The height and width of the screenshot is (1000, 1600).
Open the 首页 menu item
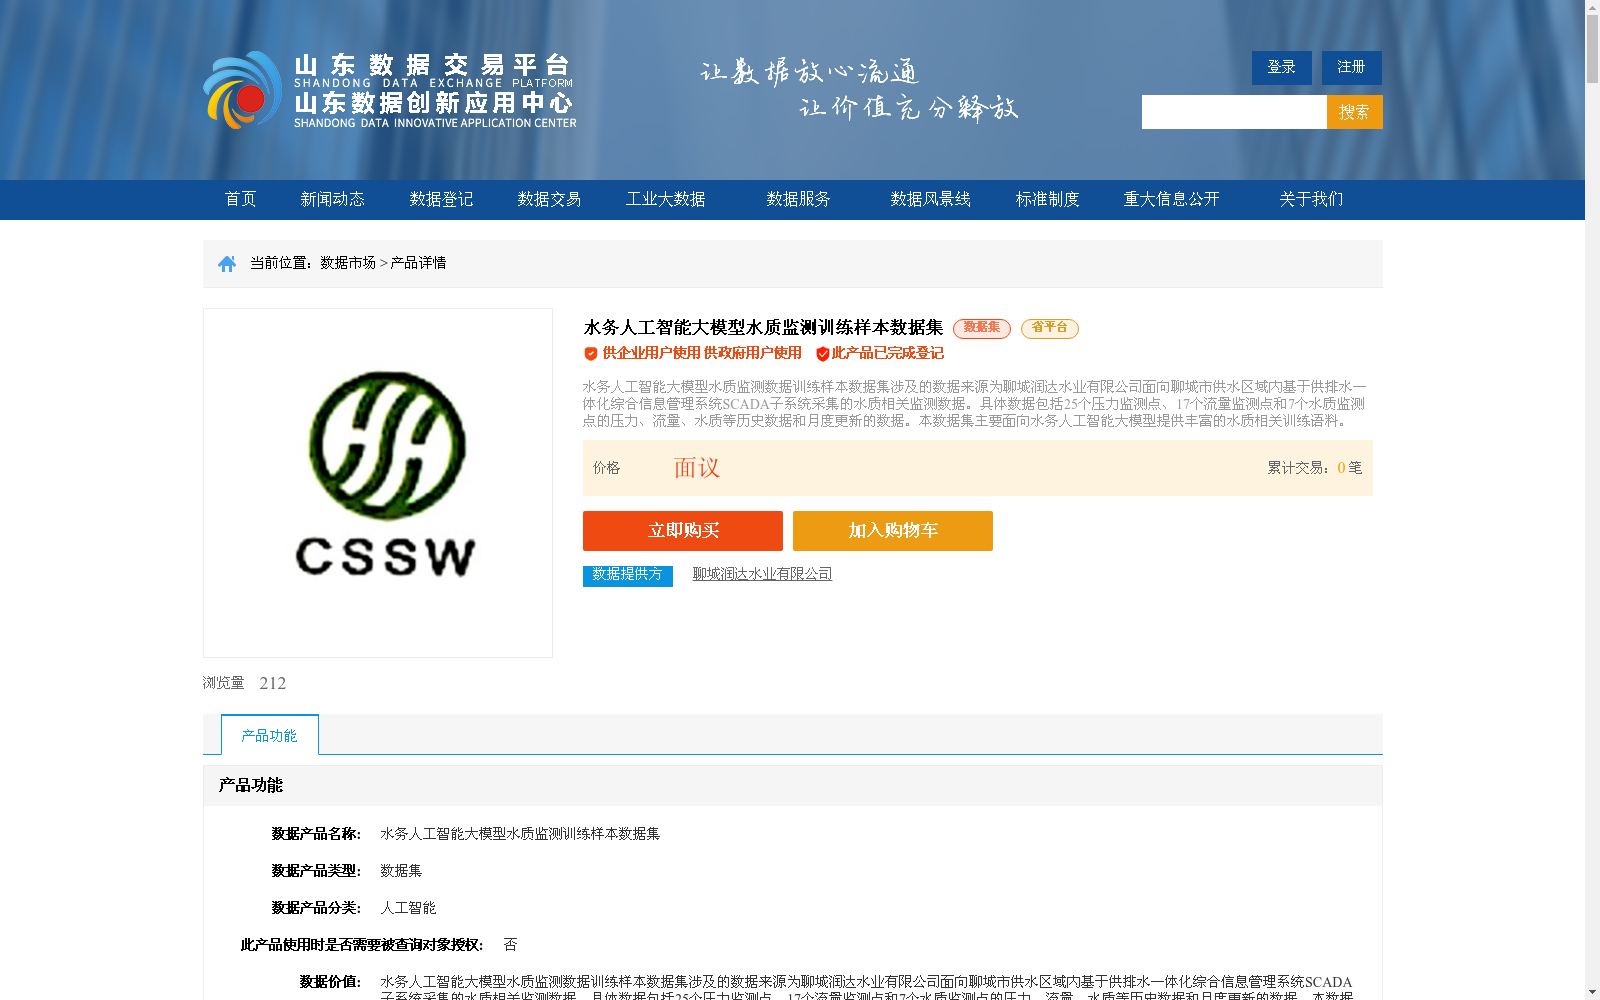(x=241, y=199)
